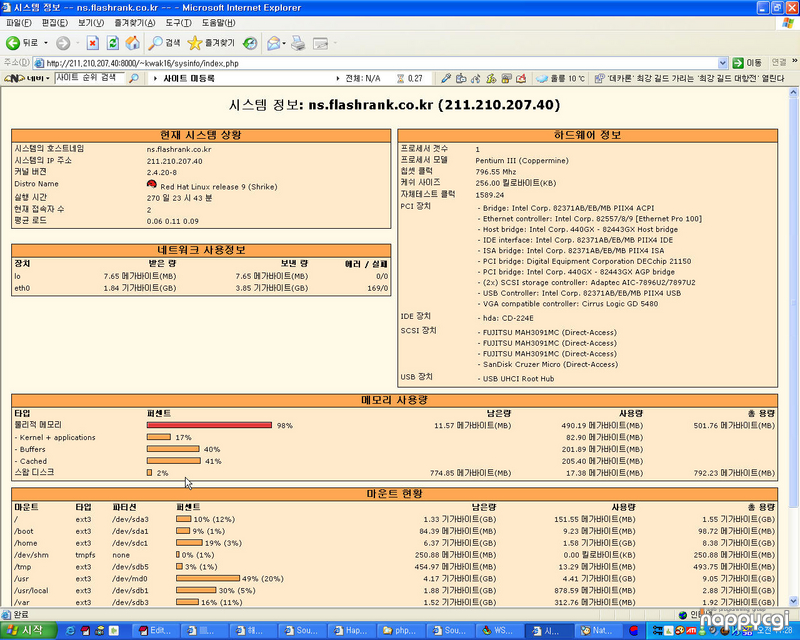Switch to the Nat... taskbar window
Image resolution: width=800 pixels, height=640 pixels.
coord(597,631)
